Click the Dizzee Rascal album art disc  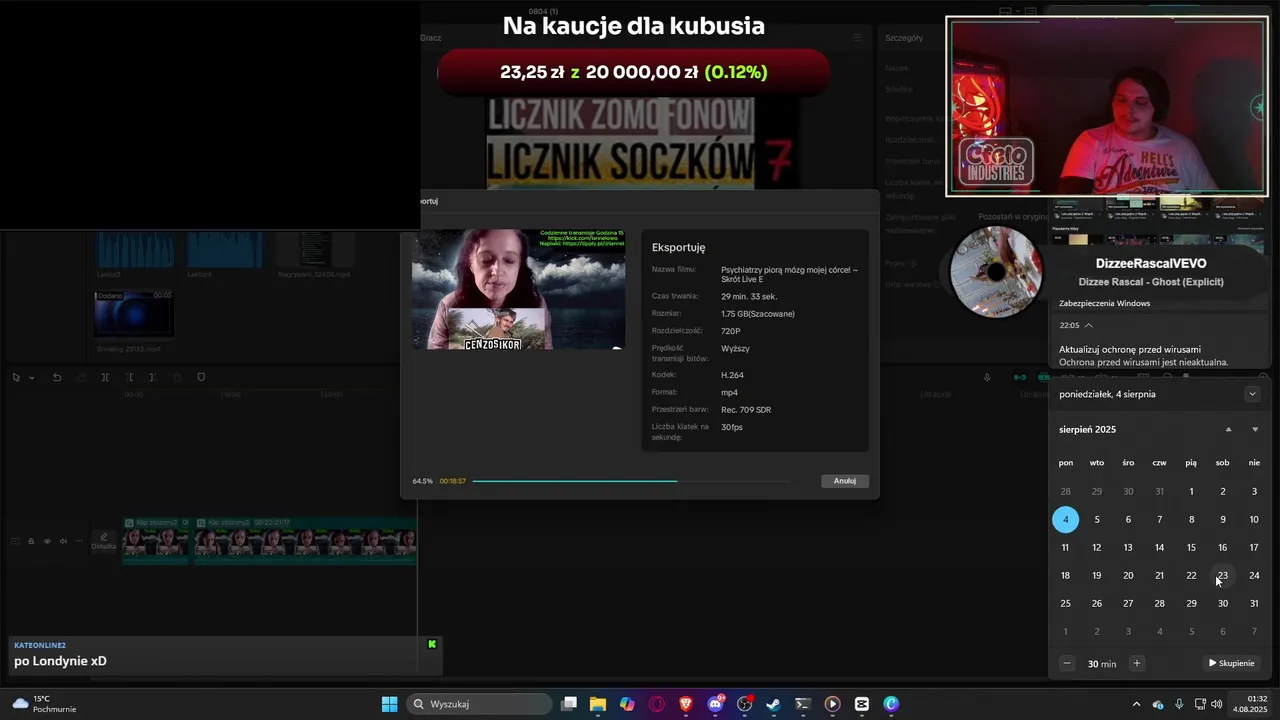(x=996, y=272)
